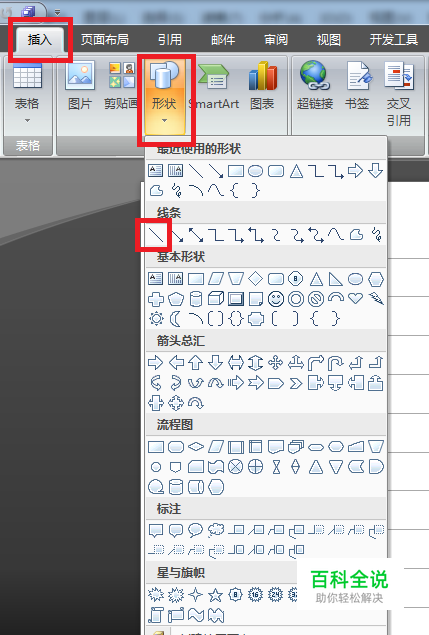Choose the flowchart delay shape
429x635 pixels.
tap(376, 467)
